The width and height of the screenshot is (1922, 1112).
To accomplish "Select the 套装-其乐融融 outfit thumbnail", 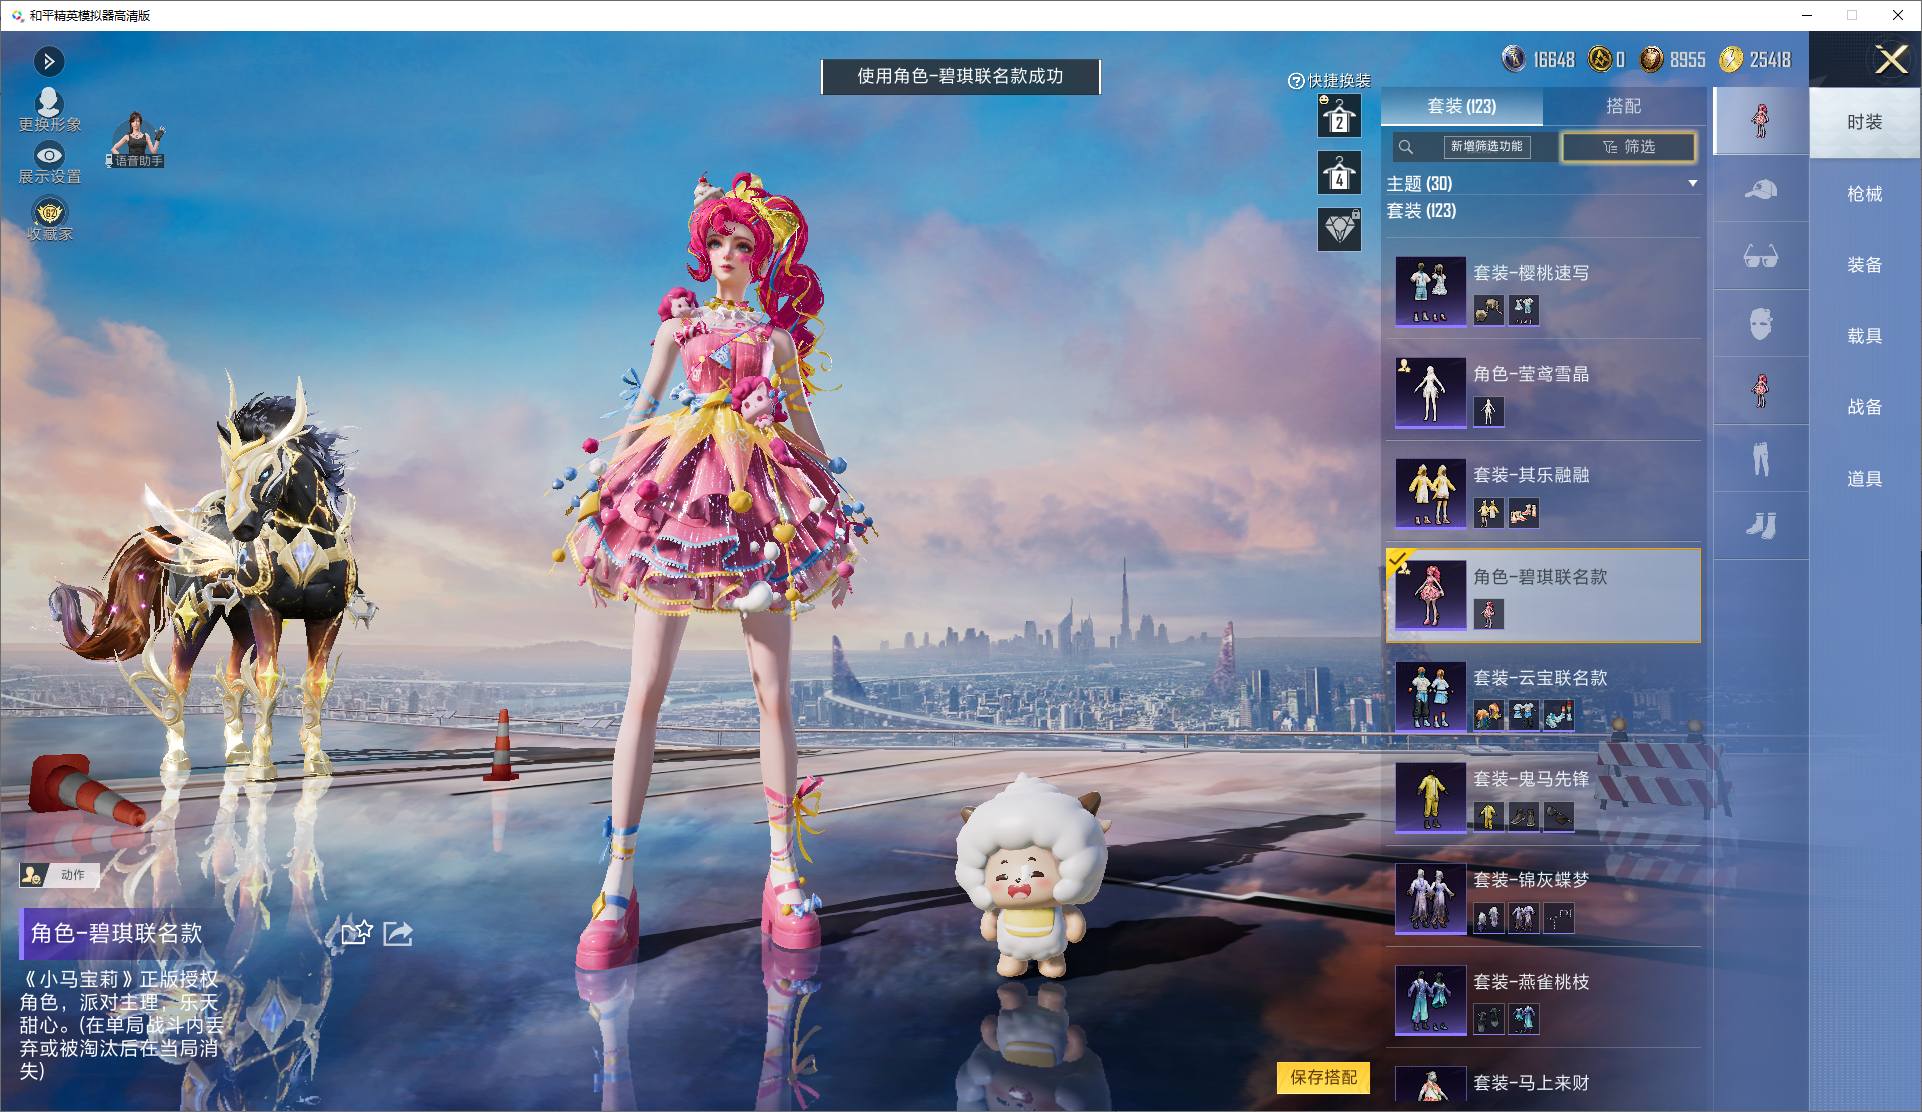I will point(1430,494).
